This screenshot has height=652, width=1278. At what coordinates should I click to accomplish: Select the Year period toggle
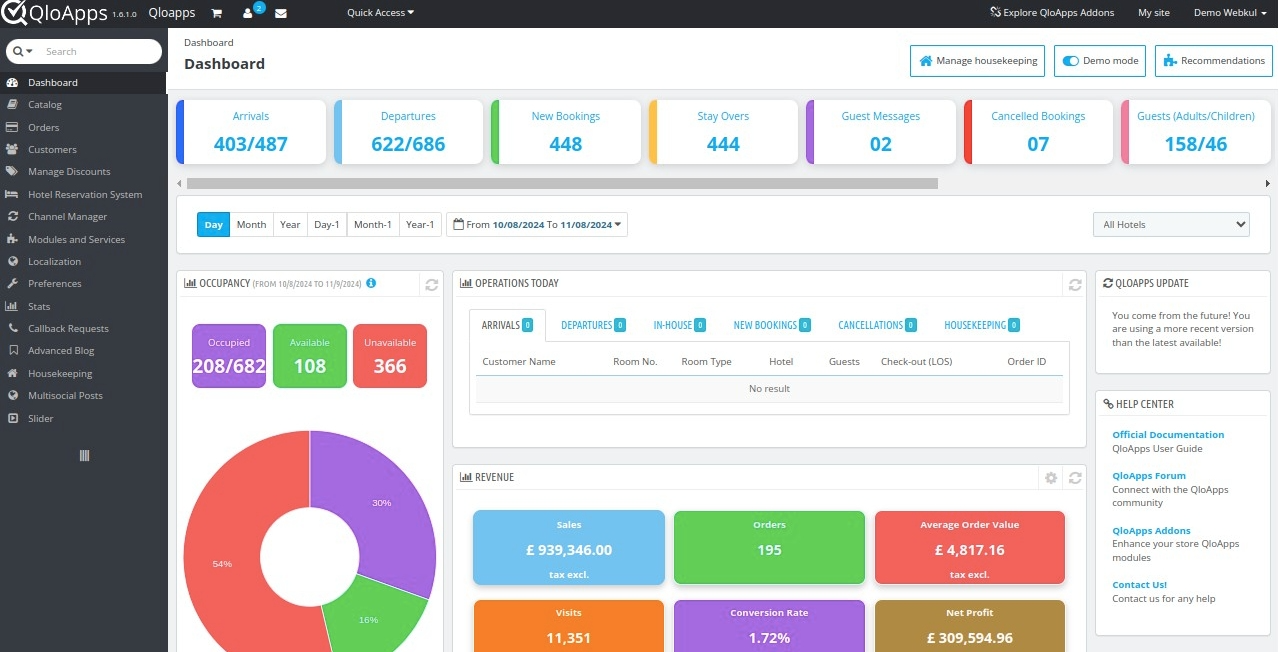(x=290, y=224)
